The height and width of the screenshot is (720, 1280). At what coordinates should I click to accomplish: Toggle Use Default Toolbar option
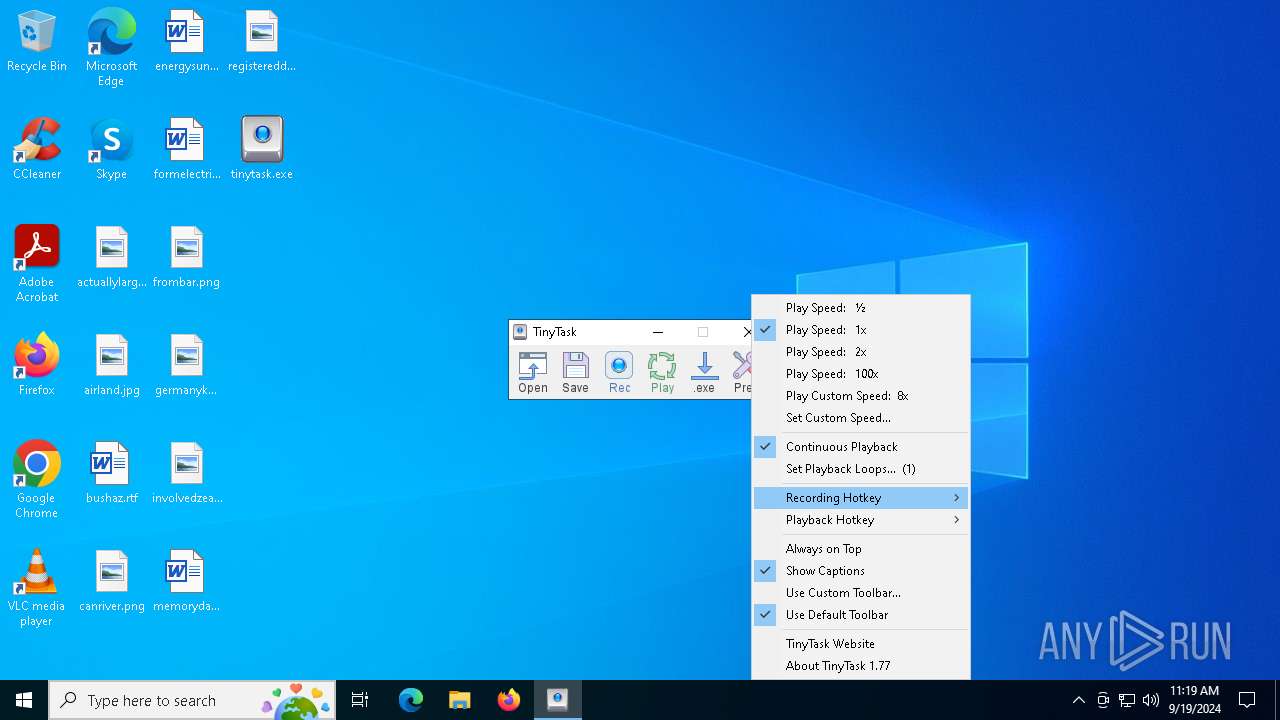861,615
